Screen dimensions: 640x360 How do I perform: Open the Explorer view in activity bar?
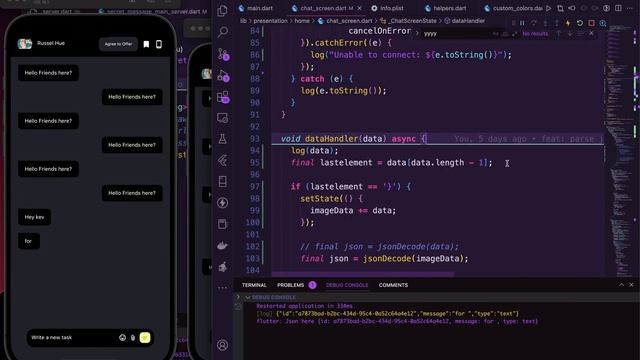coord(222,11)
